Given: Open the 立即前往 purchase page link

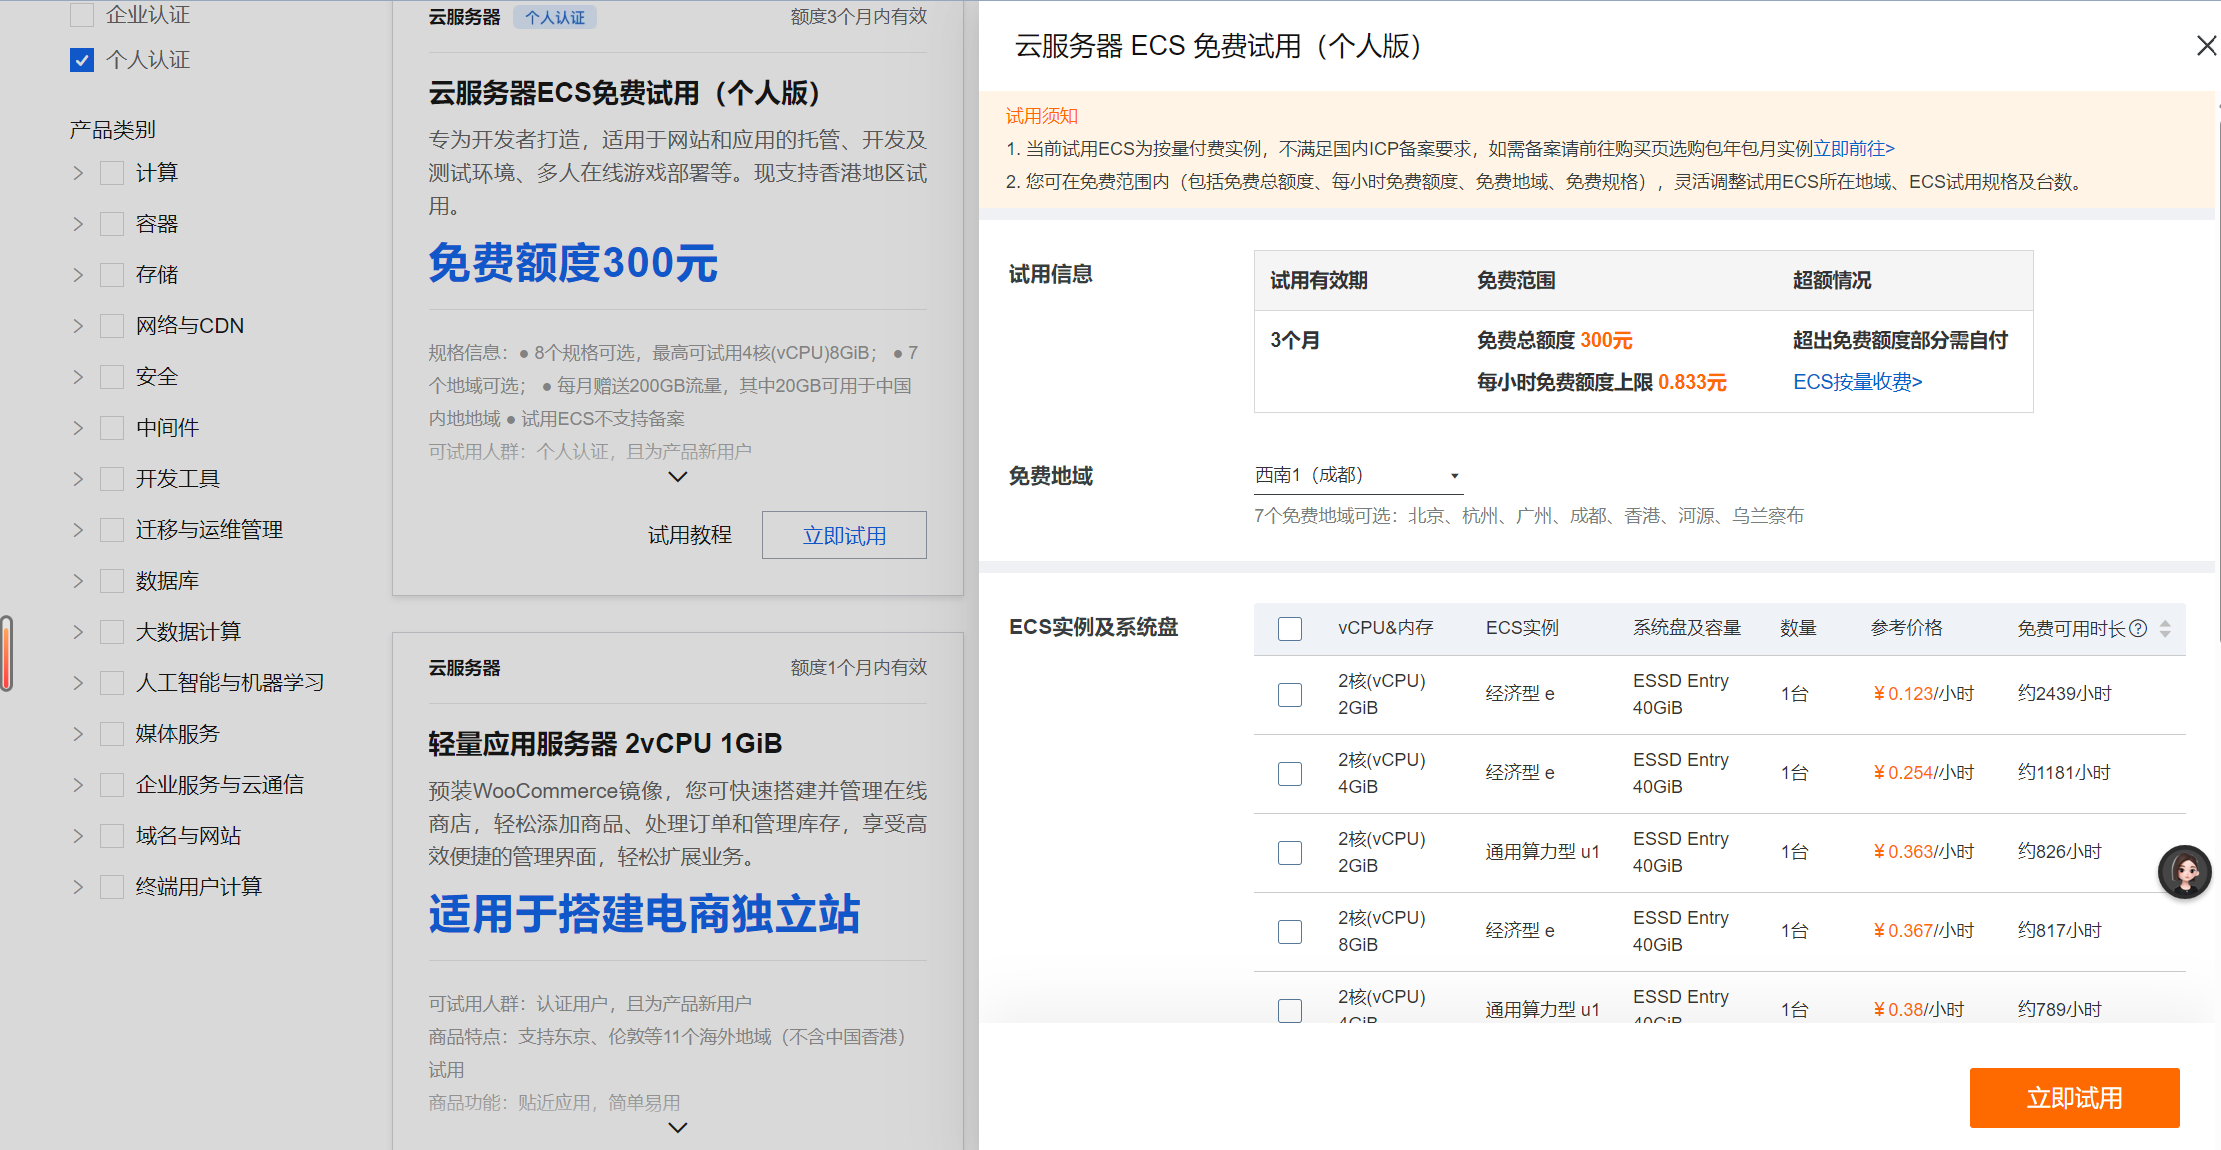Looking at the screenshot, I should 1854,149.
